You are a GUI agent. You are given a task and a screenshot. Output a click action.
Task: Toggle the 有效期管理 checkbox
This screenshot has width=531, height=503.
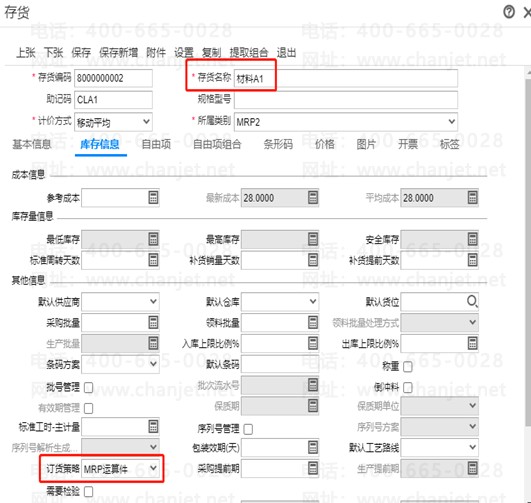(x=88, y=408)
